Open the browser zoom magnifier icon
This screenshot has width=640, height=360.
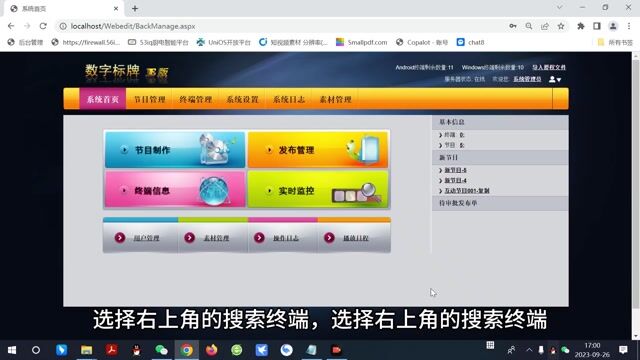click(529, 26)
